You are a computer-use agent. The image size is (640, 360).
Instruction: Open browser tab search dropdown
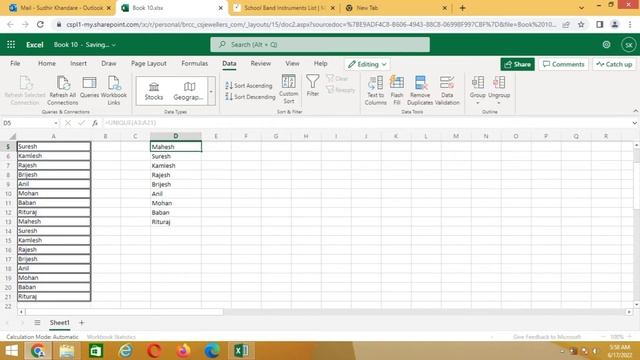(581, 8)
